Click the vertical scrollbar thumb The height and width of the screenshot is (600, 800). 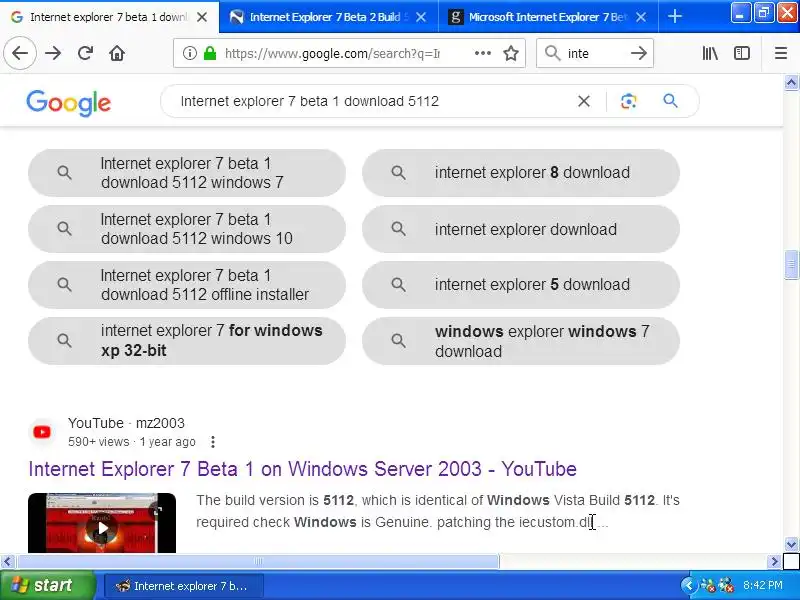pos(791,265)
